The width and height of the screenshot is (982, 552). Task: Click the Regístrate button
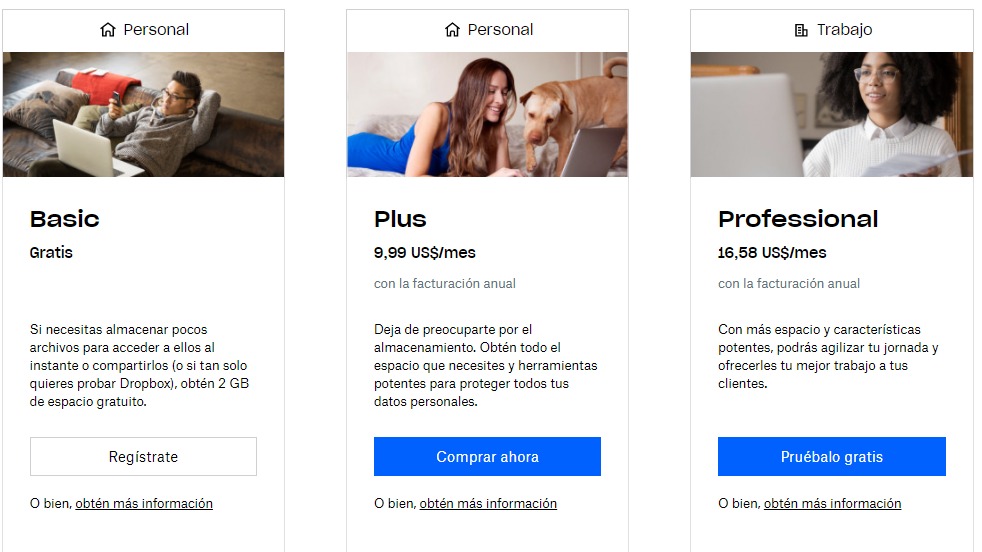click(143, 457)
